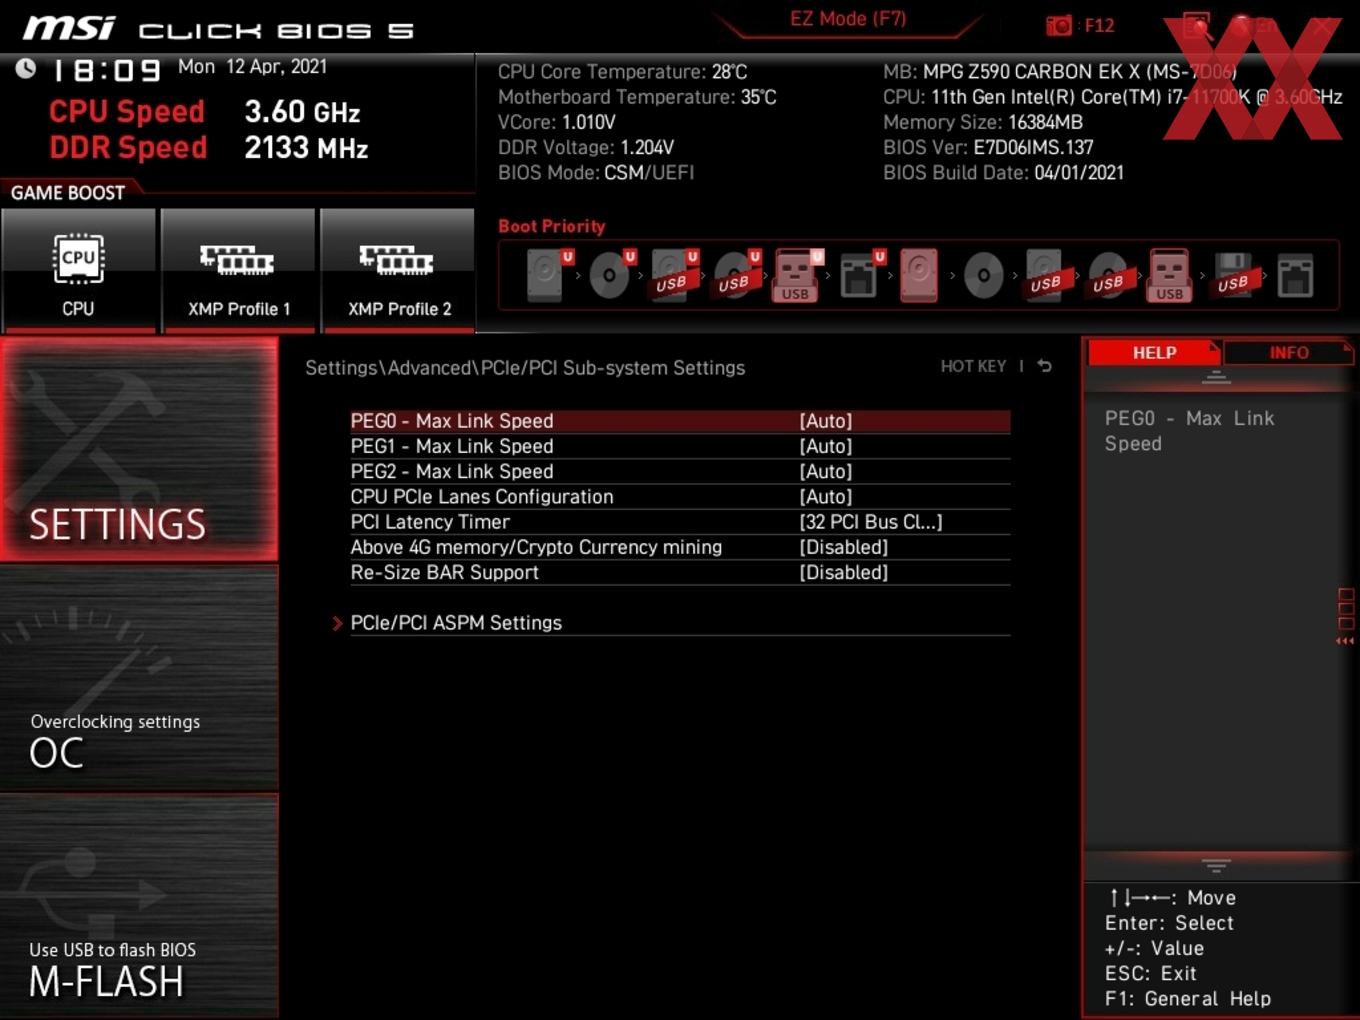Click the Motherboard Temperature: 35°C reading
The image size is (1360, 1020).
pos(637,97)
